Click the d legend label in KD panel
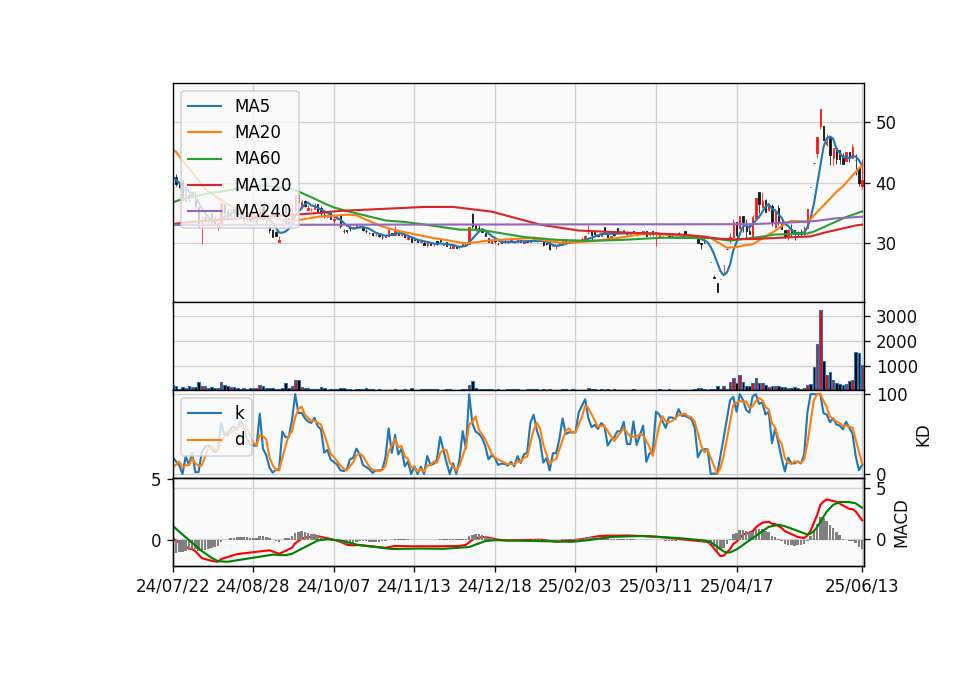The width and height of the screenshot is (960, 690). pos(240,439)
